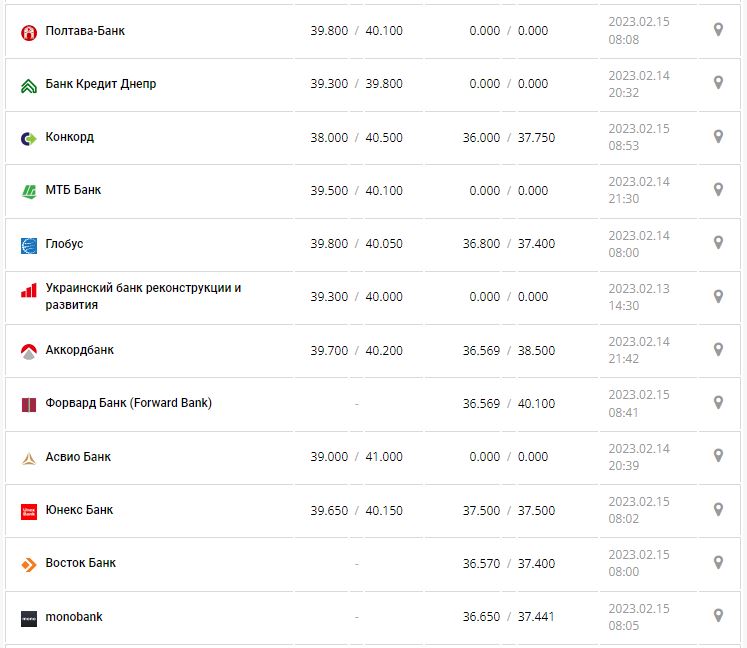Click the Банк Кредит Днепр logo icon
Viewport: 747px width, 648px height.
pyautogui.click(x=29, y=85)
